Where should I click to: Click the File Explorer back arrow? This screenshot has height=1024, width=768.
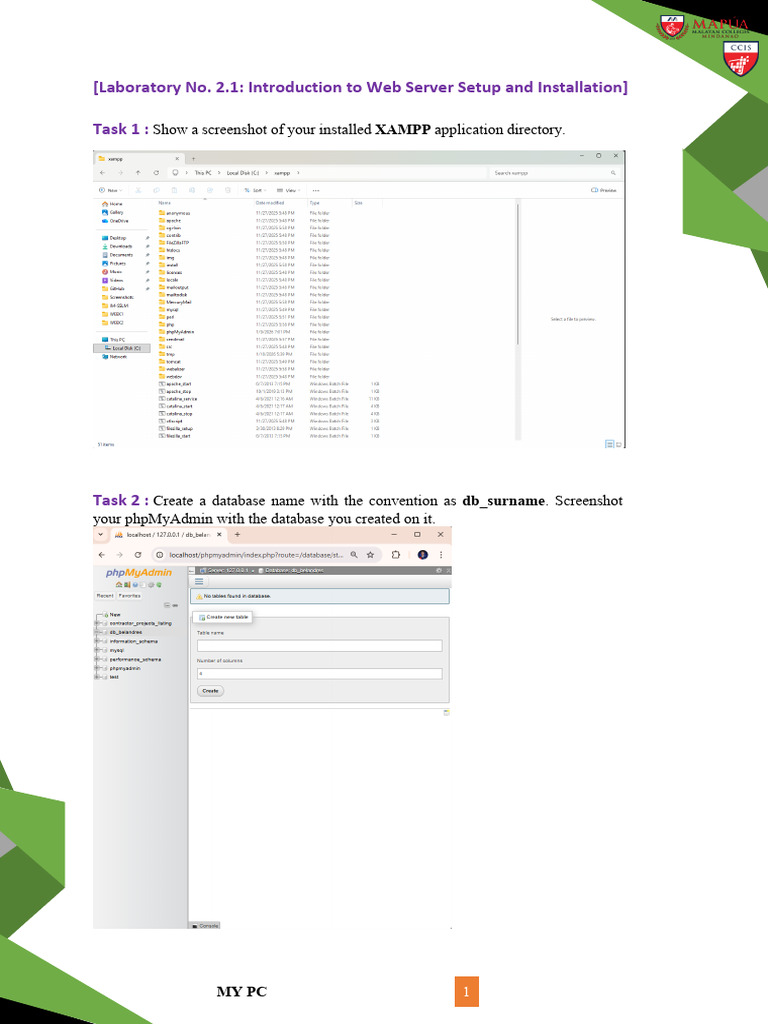[x=103, y=173]
